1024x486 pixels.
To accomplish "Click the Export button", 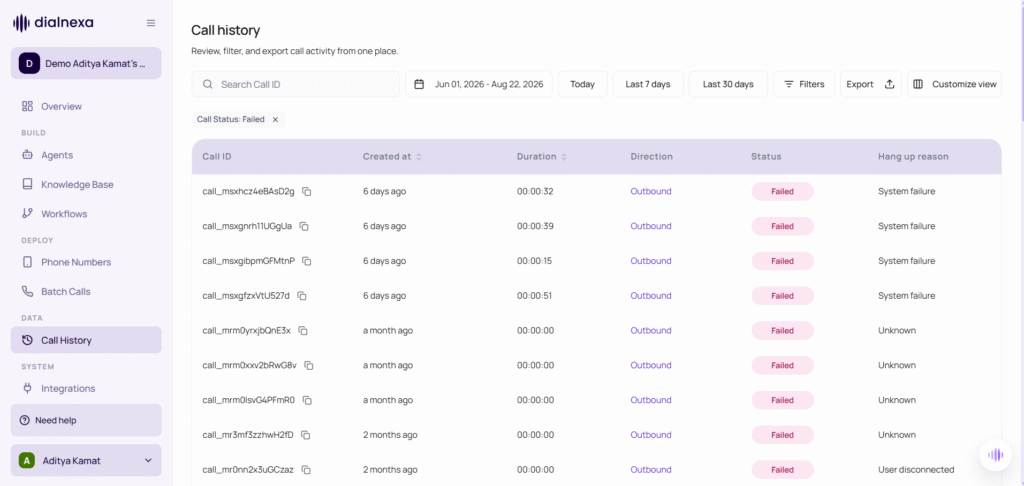I will click(x=871, y=84).
